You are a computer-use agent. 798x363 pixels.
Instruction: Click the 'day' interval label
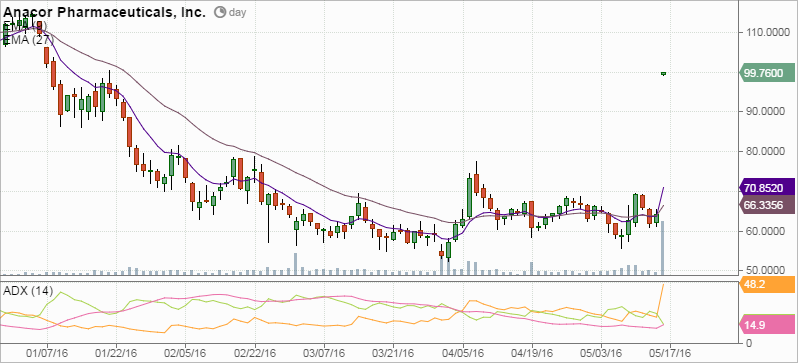tap(237, 13)
